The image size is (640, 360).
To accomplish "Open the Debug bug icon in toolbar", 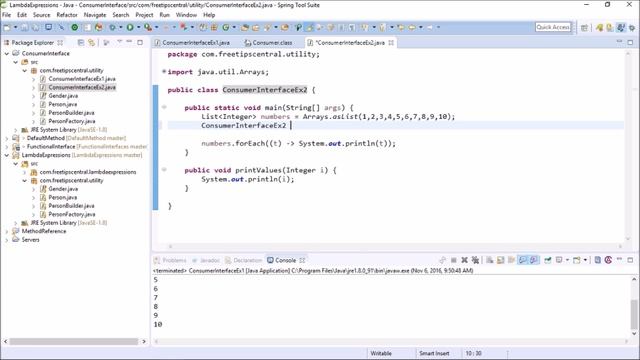I will [112, 27].
